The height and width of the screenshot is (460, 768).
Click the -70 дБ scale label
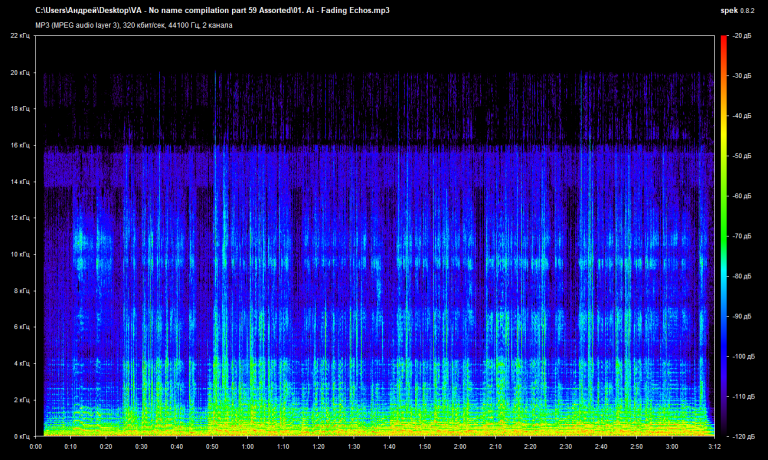click(x=742, y=237)
